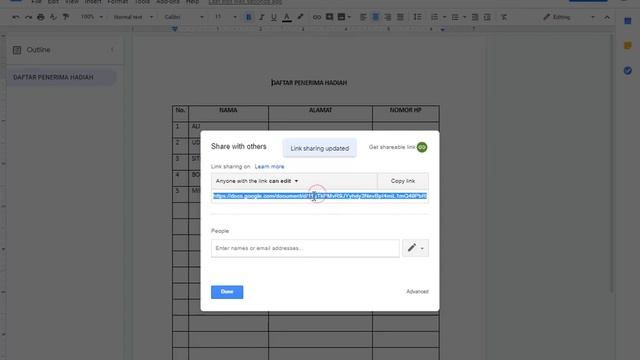Open the Learn more link
The height and width of the screenshot is (360, 640).
[x=269, y=167]
